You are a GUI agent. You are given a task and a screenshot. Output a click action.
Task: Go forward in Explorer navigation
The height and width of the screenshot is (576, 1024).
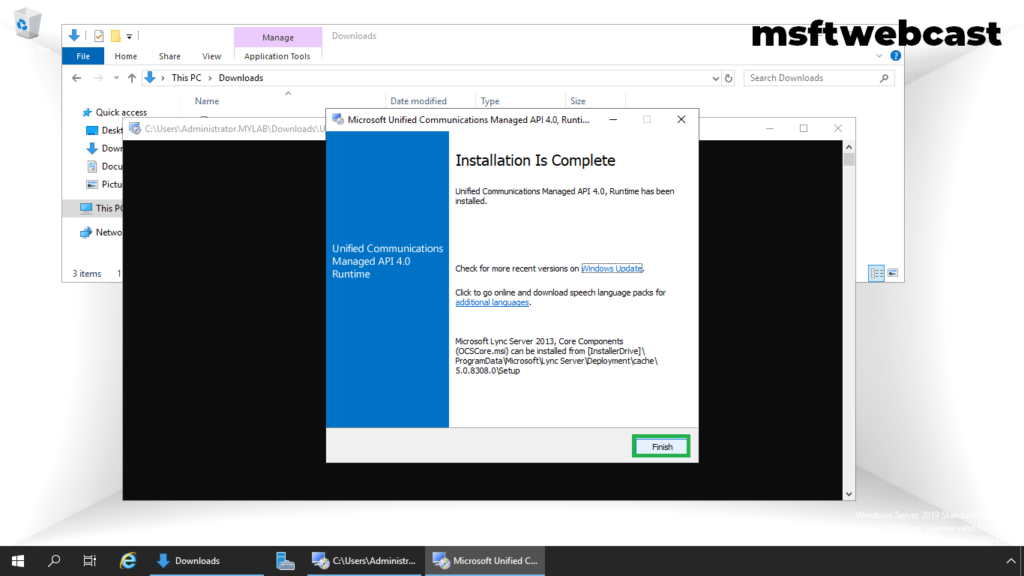(x=98, y=78)
